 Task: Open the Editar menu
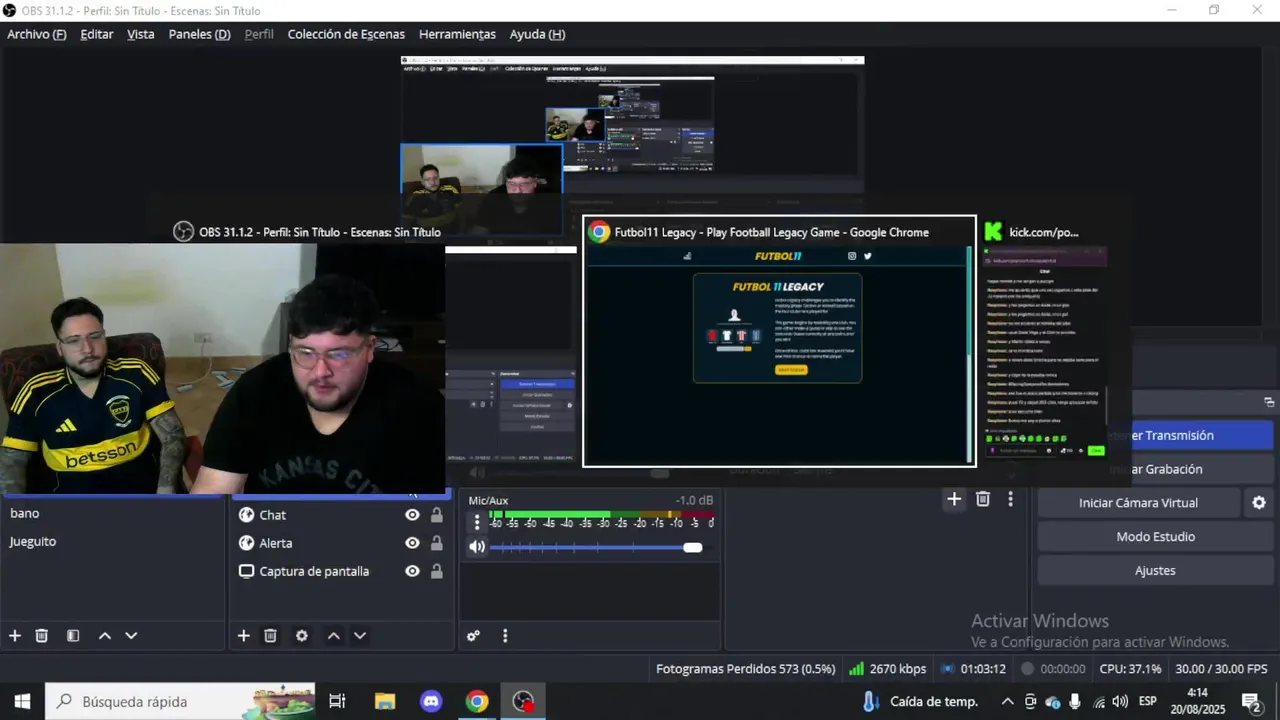[x=97, y=34]
